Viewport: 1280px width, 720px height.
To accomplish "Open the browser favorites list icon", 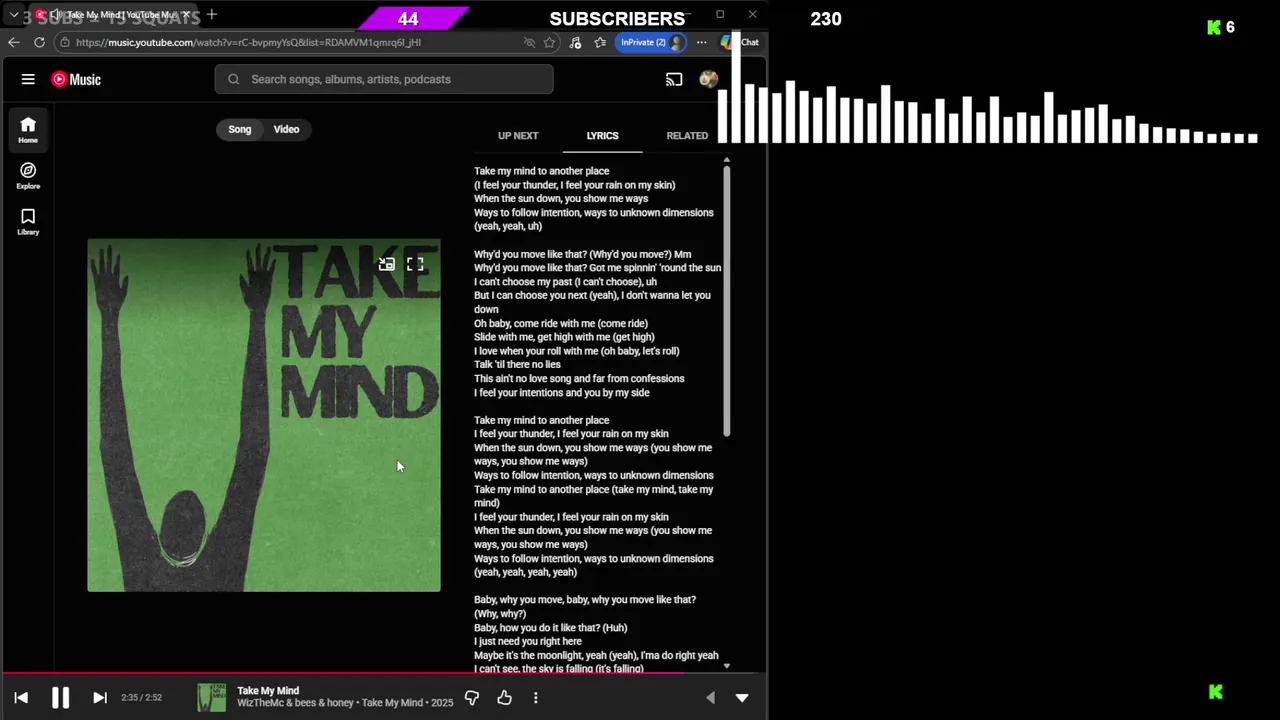I will (600, 42).
